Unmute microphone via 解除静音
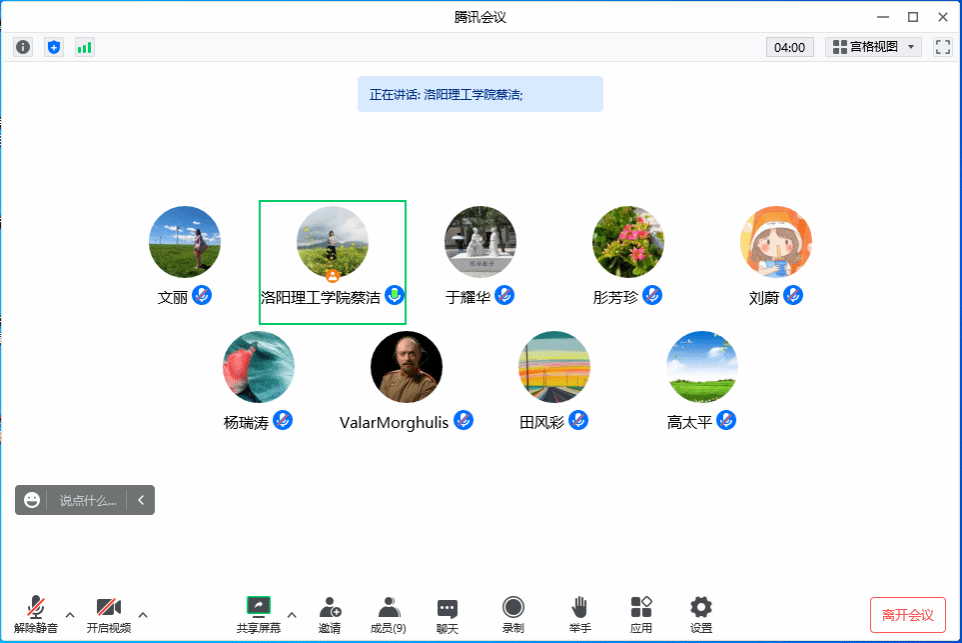The height and width of the screenshot is (643, 962). click(36, 614)
